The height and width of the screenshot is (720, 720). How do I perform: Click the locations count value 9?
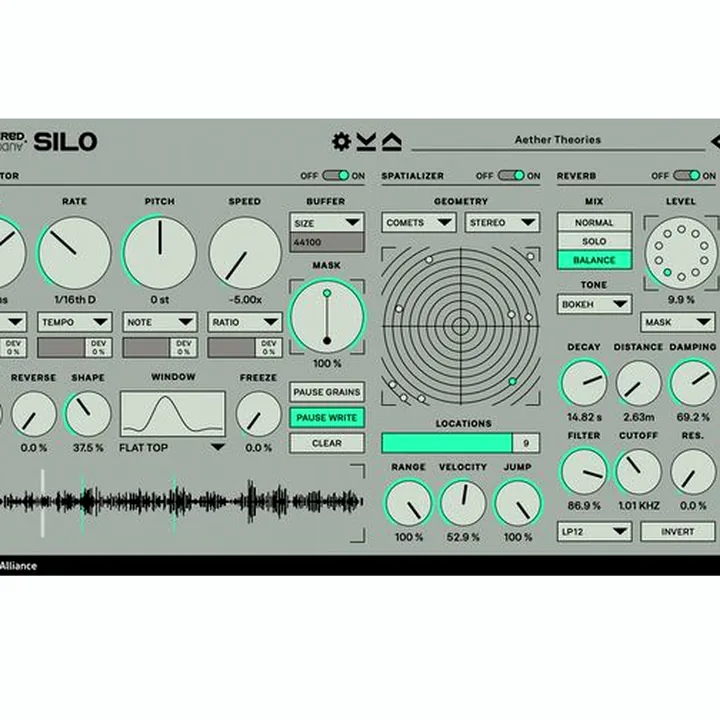tap(526, 443)
